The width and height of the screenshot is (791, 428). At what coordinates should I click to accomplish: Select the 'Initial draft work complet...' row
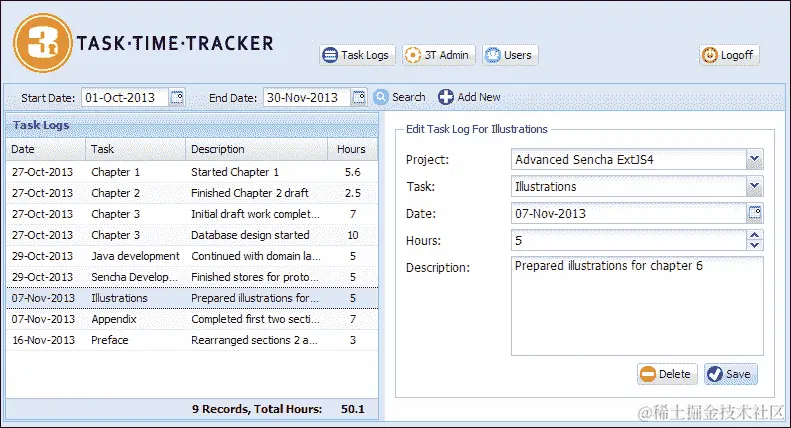pos(192,214)
